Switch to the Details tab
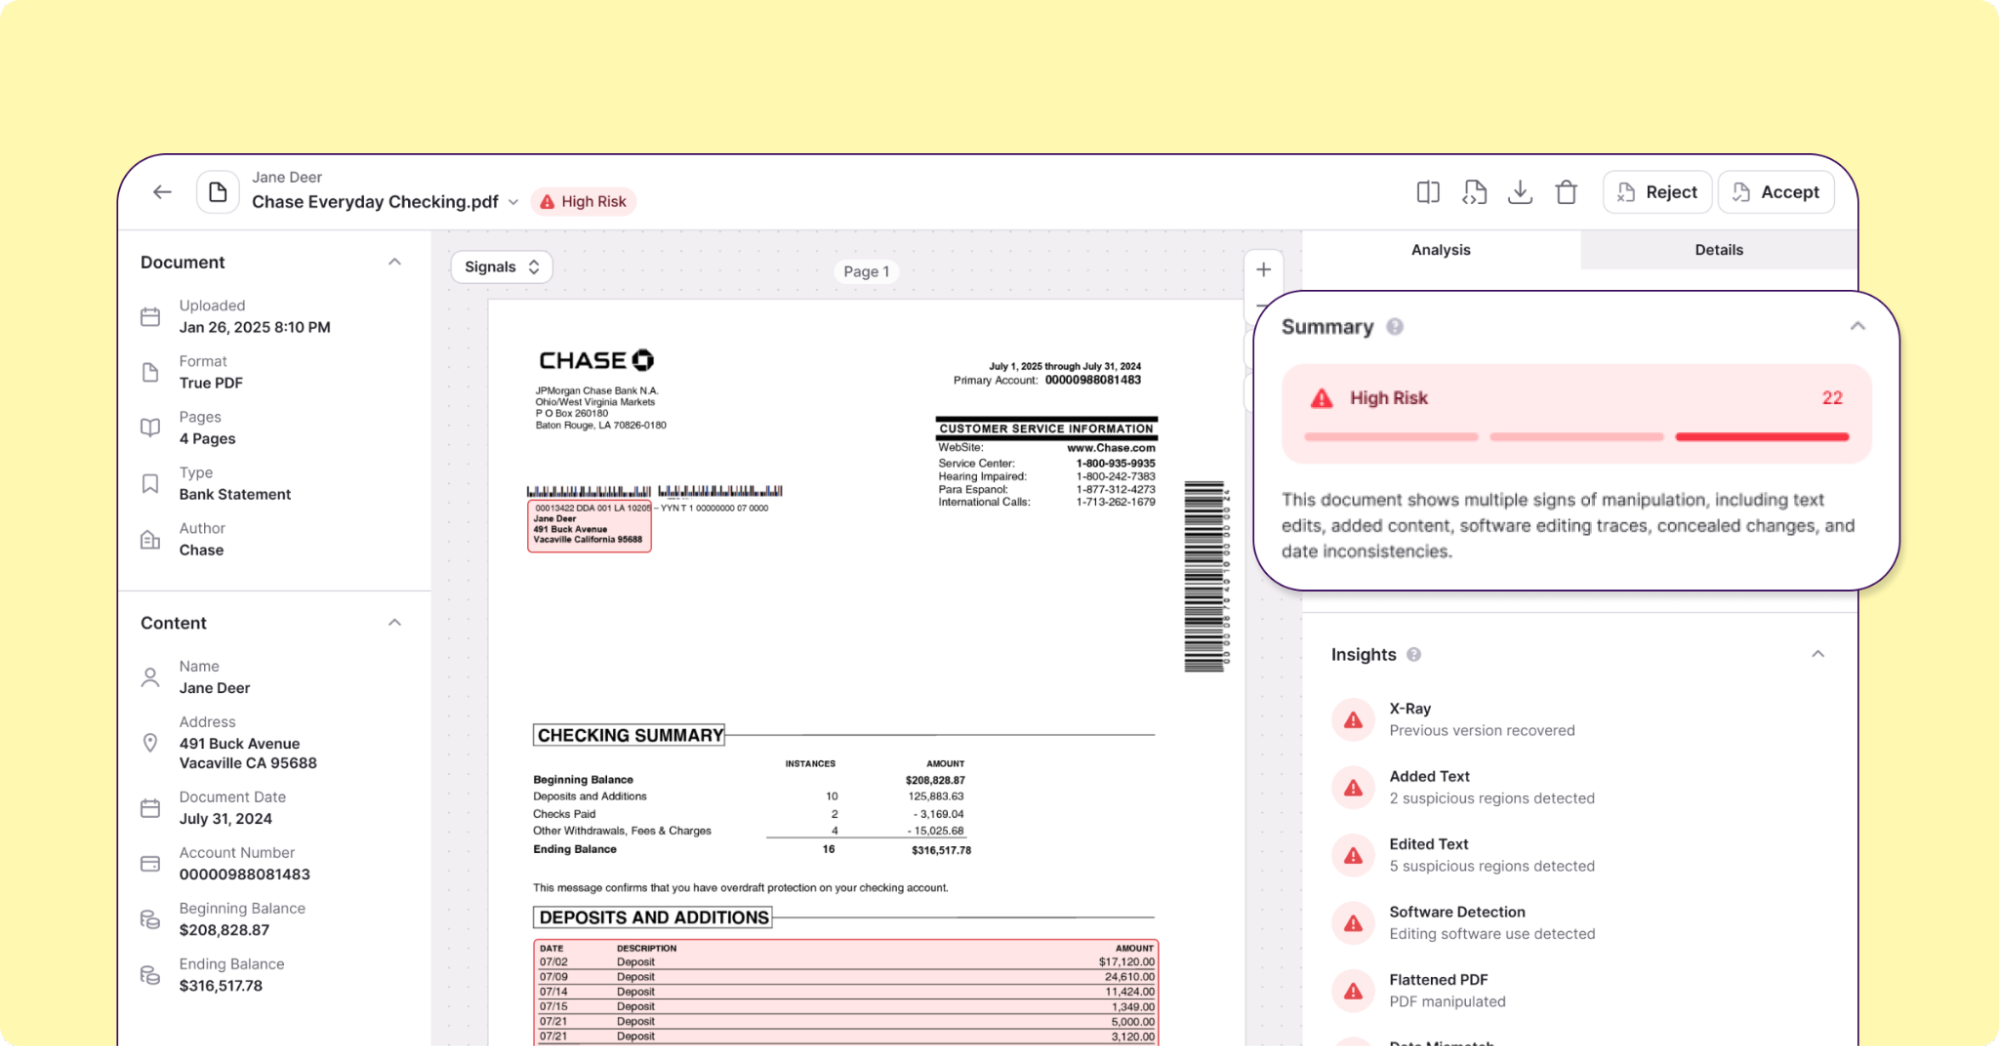This screenshot has height=1047, width=1999. pos(1718,250)
